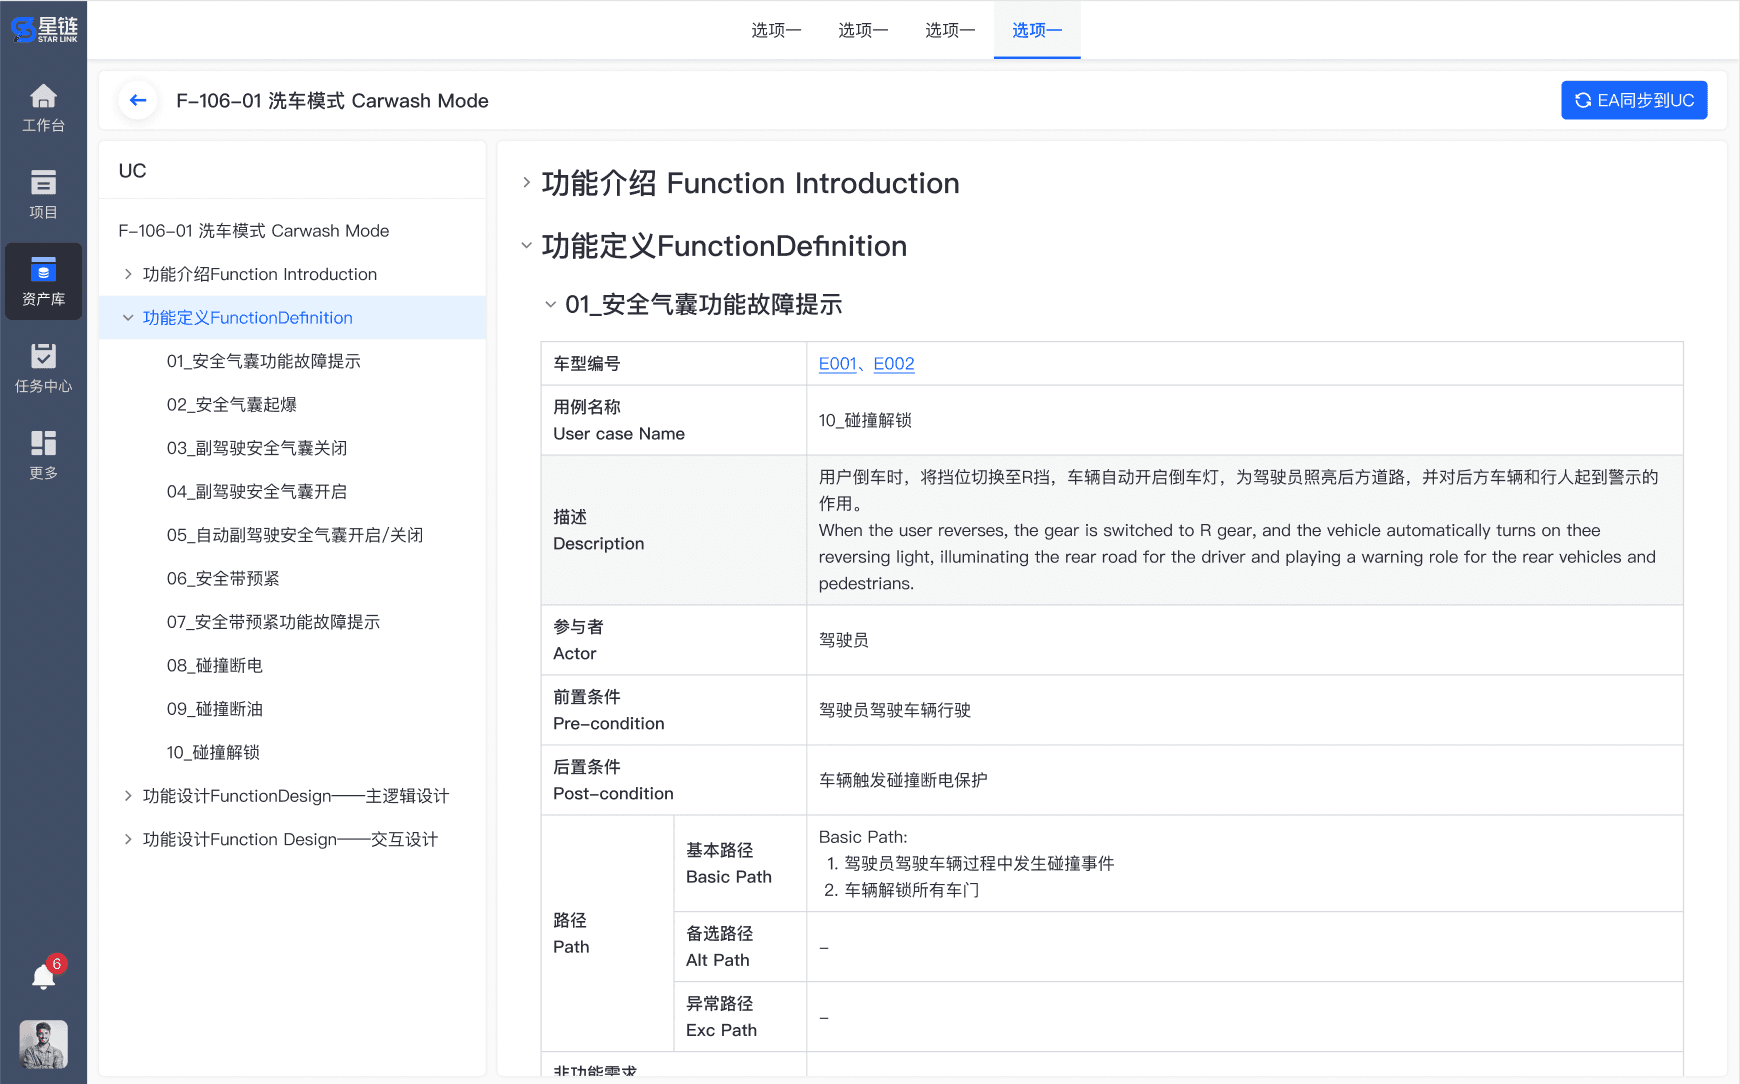Screen dimensions: 1740x1084
Task: Expand 功能设计Function Design——交互设计 tree node
Action: tap(128, 839)
